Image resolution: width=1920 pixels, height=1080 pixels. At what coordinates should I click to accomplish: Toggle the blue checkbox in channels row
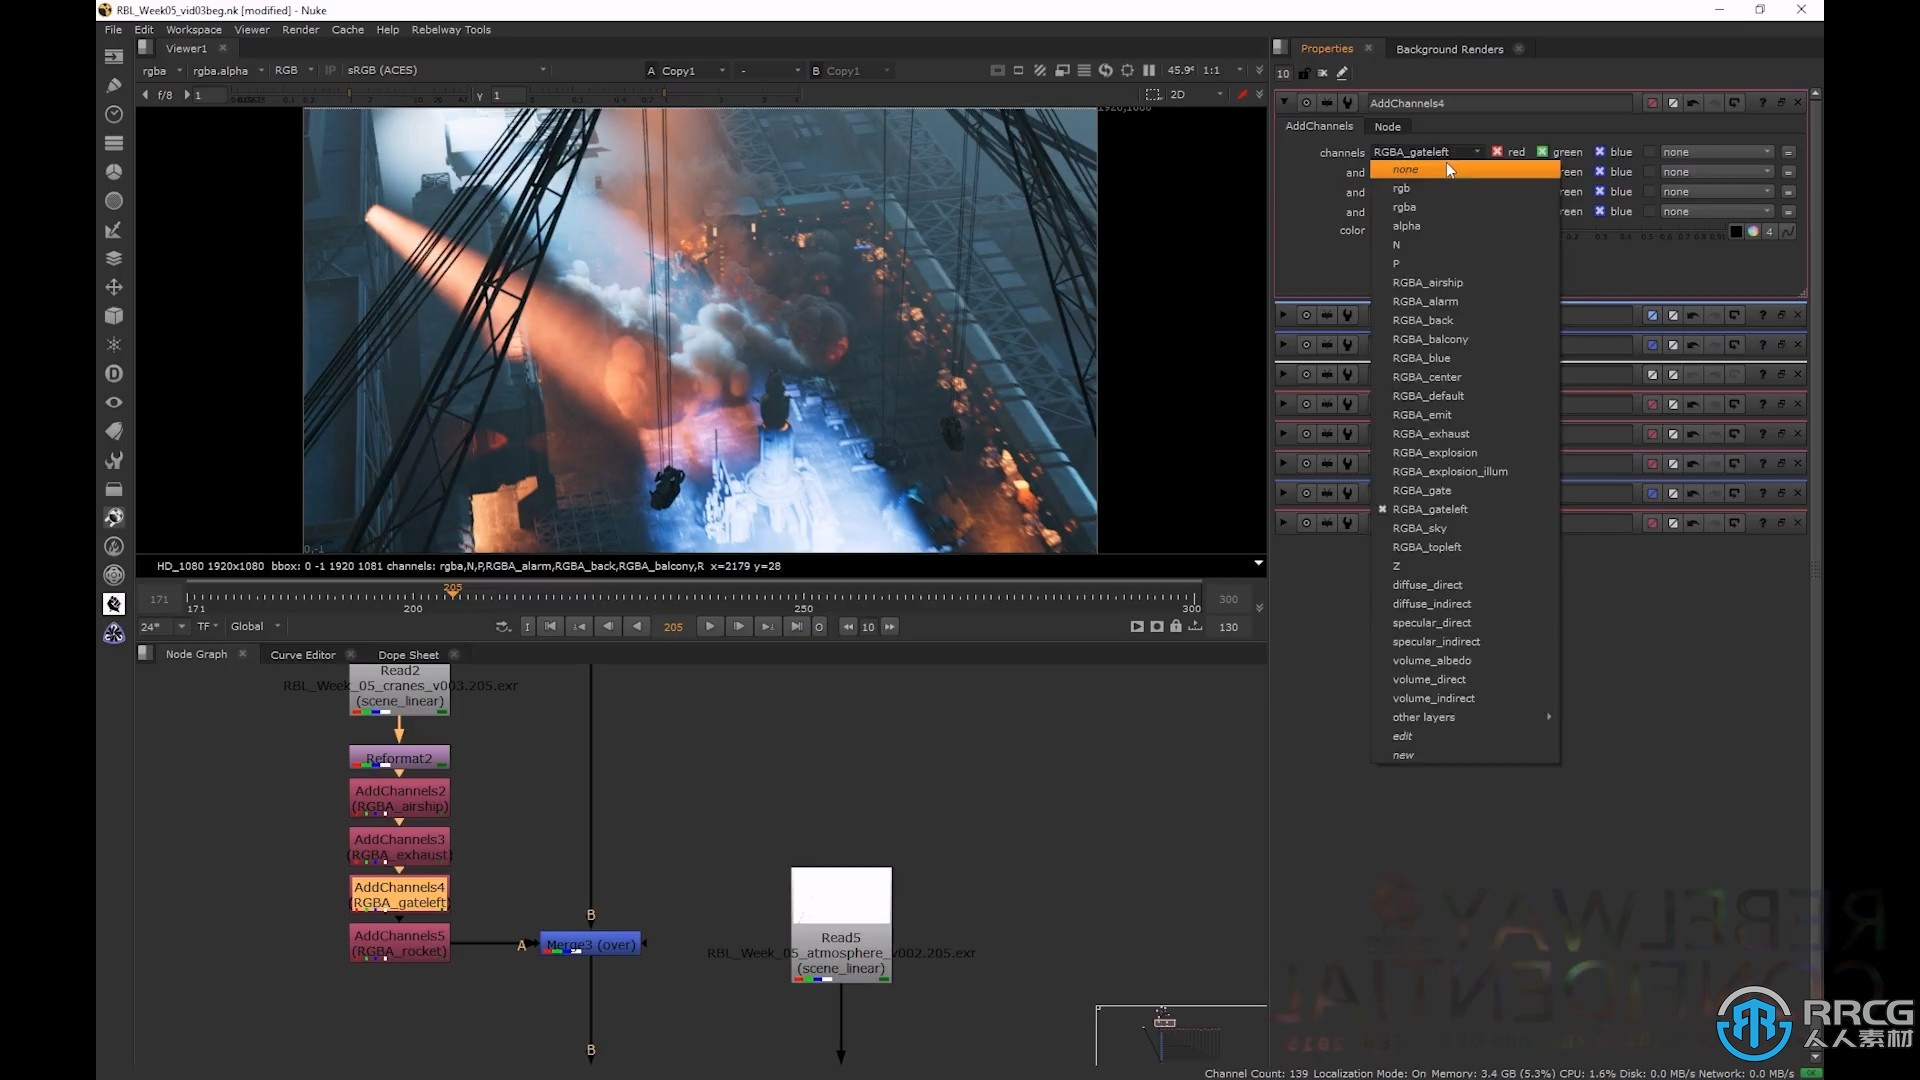[1600, 152]
